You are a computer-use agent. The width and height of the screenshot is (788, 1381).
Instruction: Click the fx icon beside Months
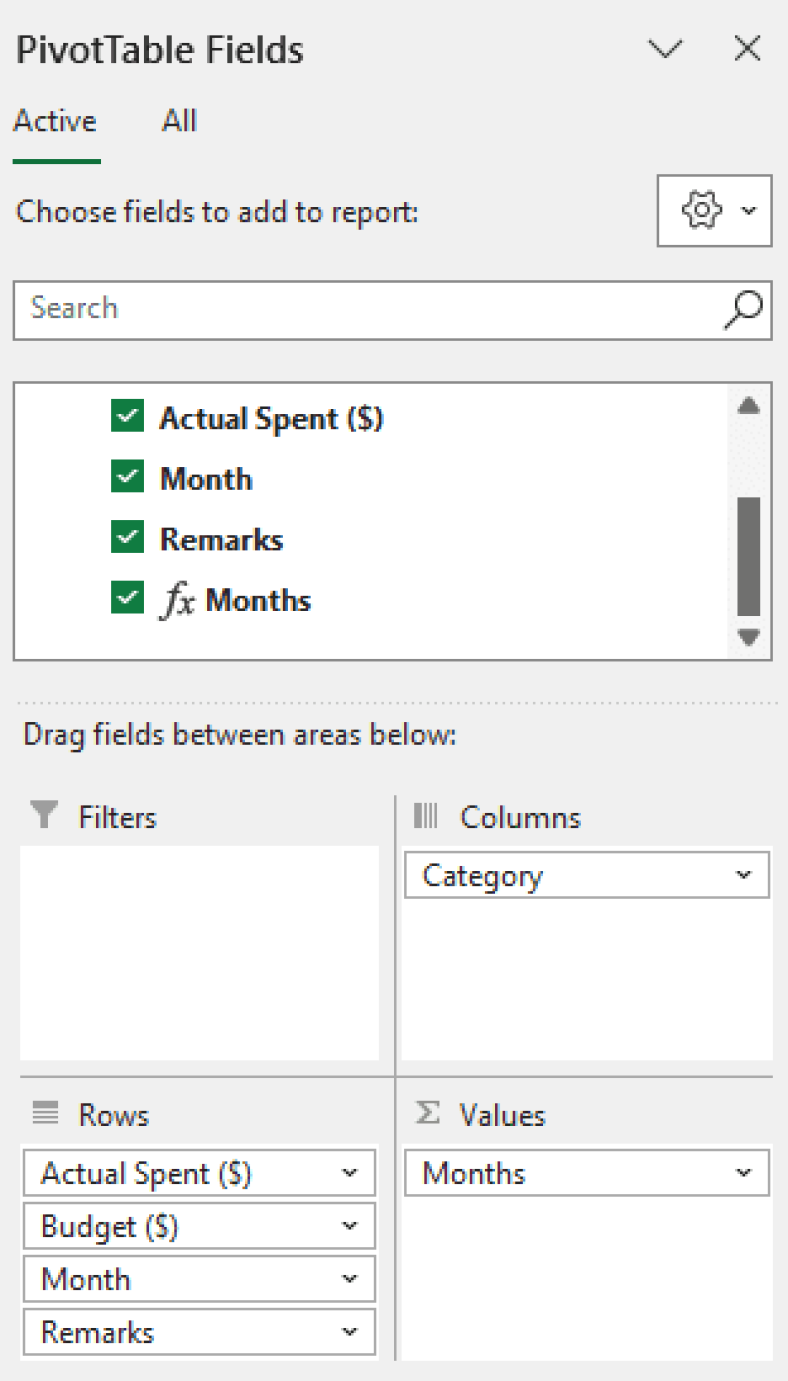pyautogui.click(x=182, y=599)
